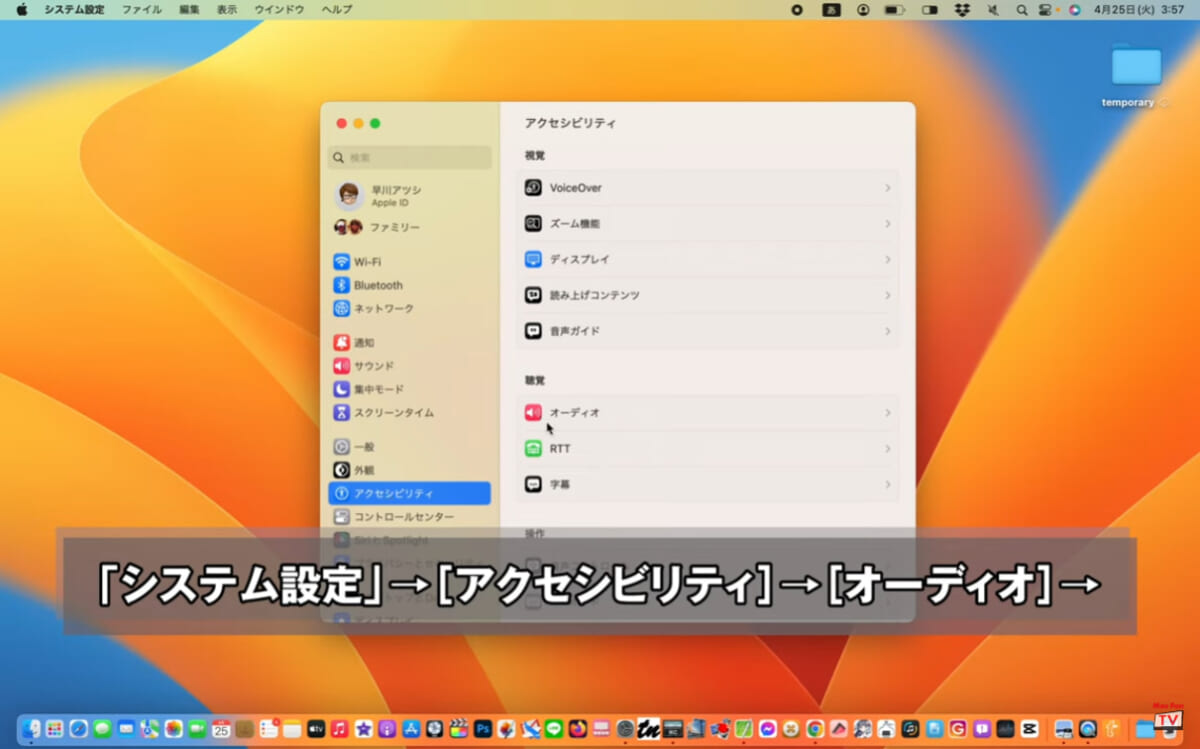Open the ズーム機能 row
Screen dimensions: 1200x749
click(707, 224)
